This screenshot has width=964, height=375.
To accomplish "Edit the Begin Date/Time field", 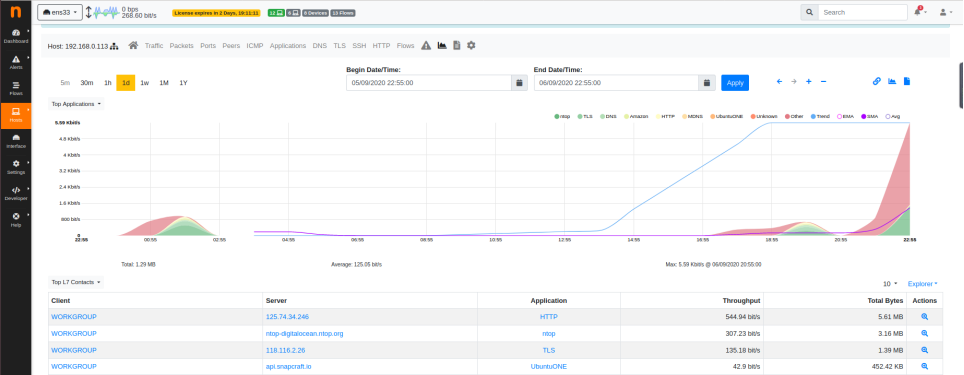I will 429,82.
